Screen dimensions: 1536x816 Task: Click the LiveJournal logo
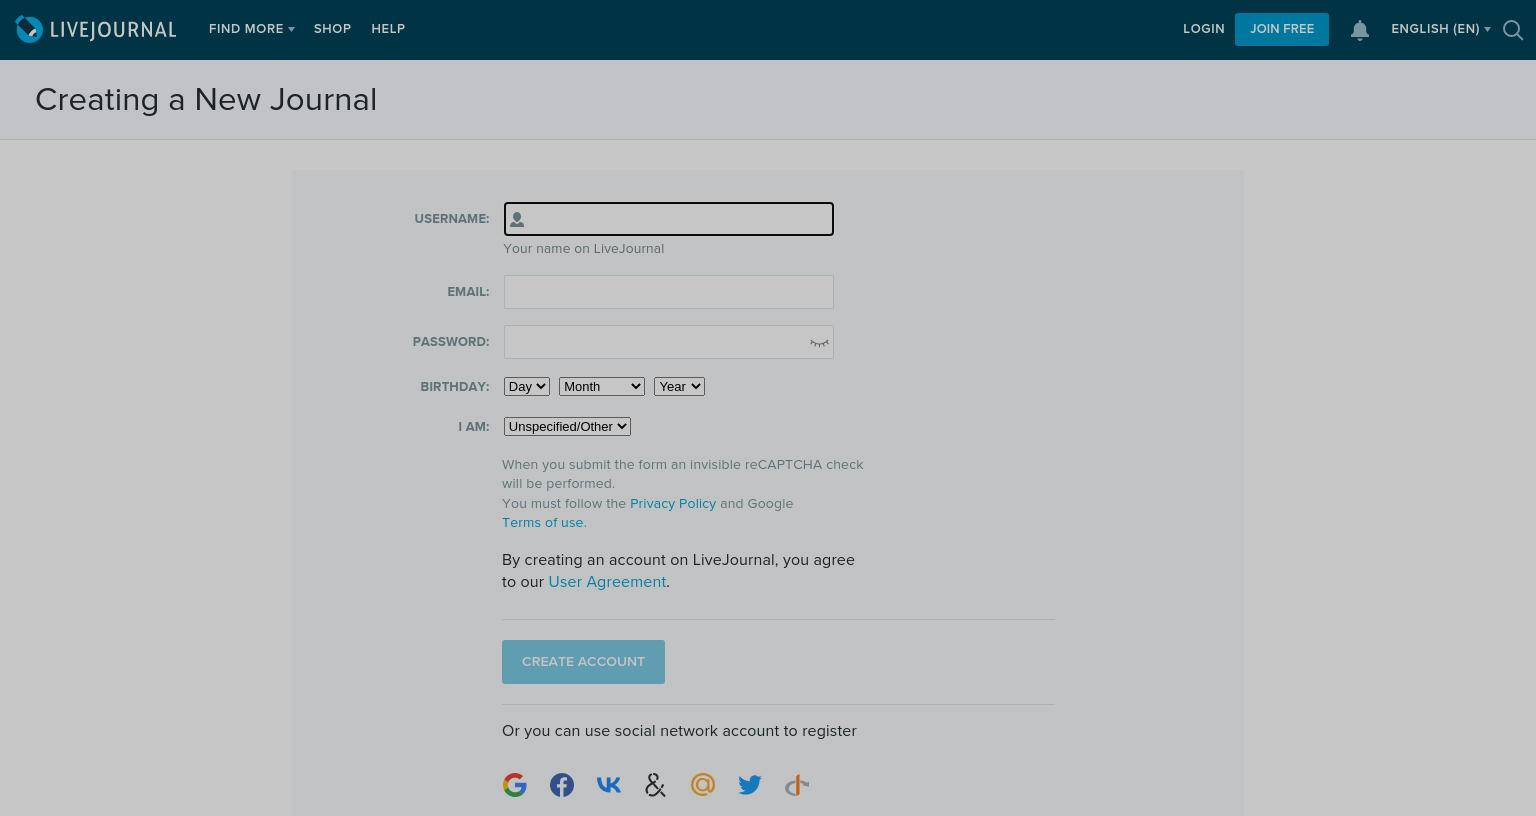point(96,29)
